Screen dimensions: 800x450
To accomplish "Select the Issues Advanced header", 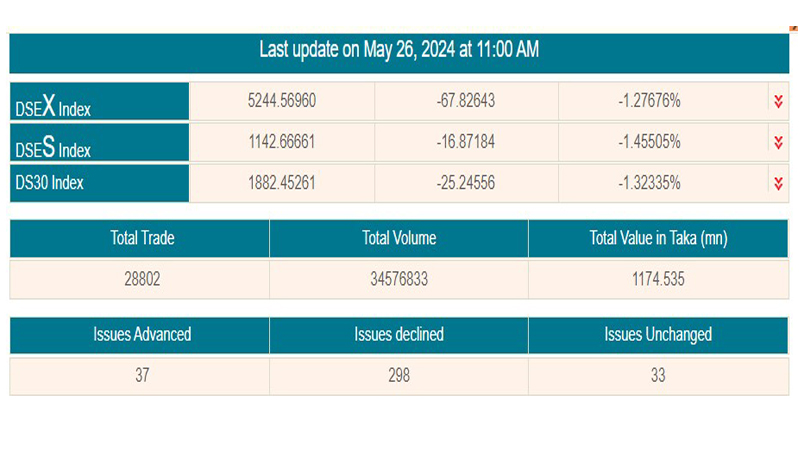I will [x=140, y=335].
